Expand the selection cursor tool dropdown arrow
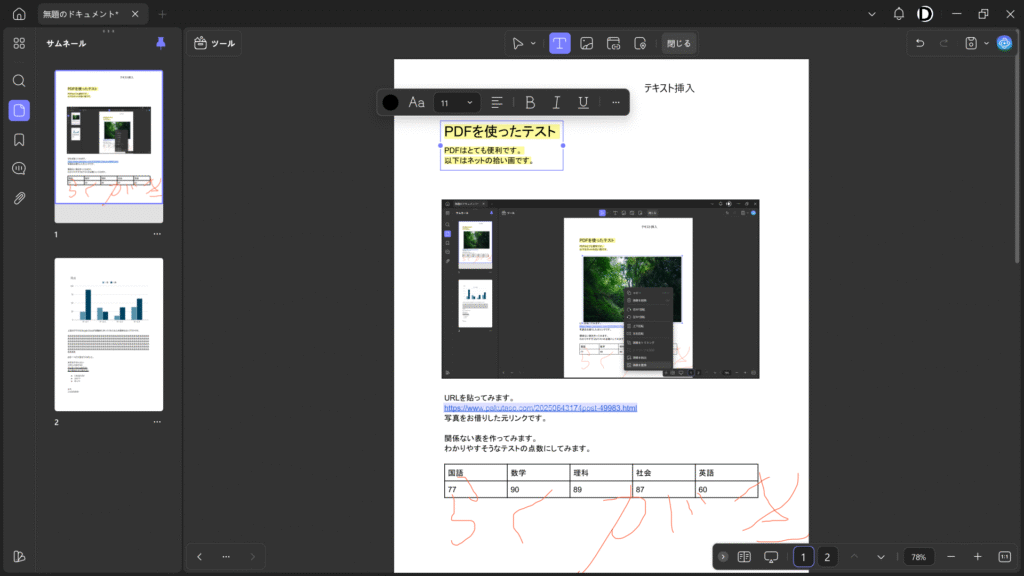The height and width of the screenshot is (576, 1024). point(533,43)
